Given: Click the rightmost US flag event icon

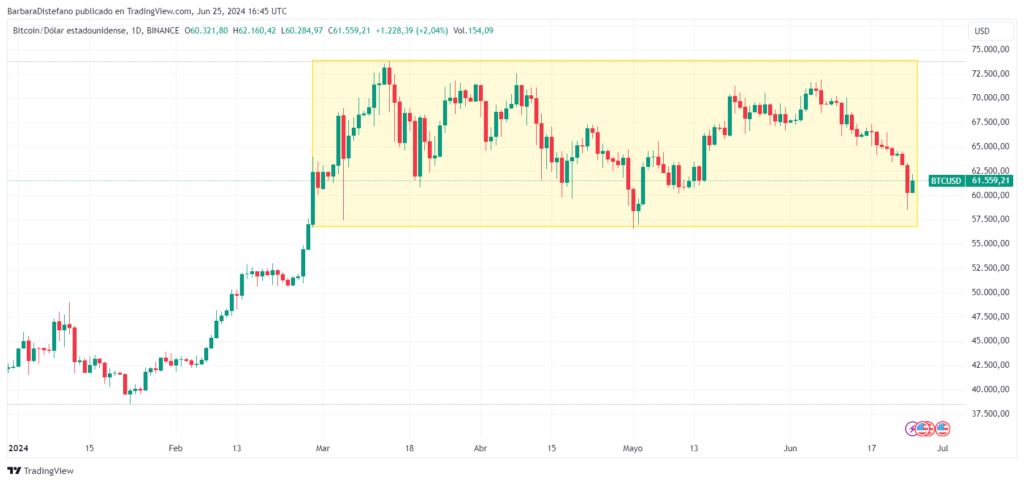Looking at the screenshot, I should click(x=942, y=428).
